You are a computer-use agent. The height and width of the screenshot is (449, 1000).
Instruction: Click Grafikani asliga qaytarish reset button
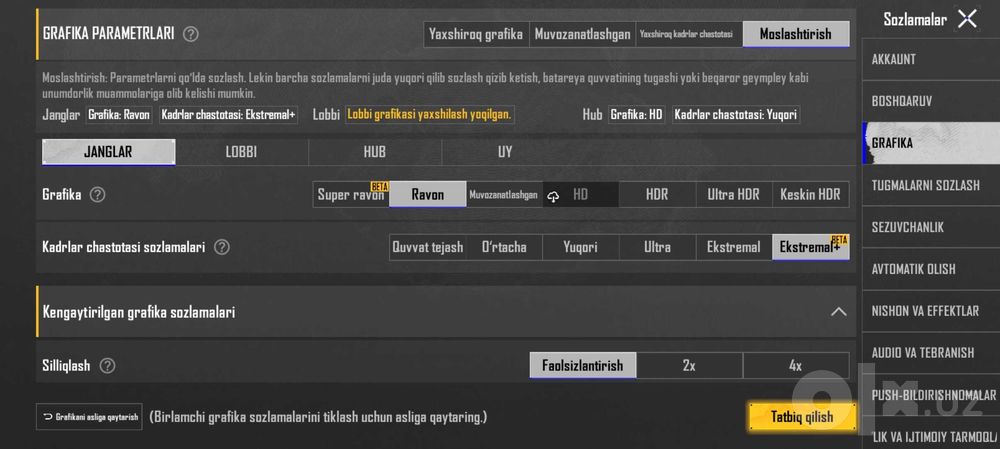tap(89, 417)
